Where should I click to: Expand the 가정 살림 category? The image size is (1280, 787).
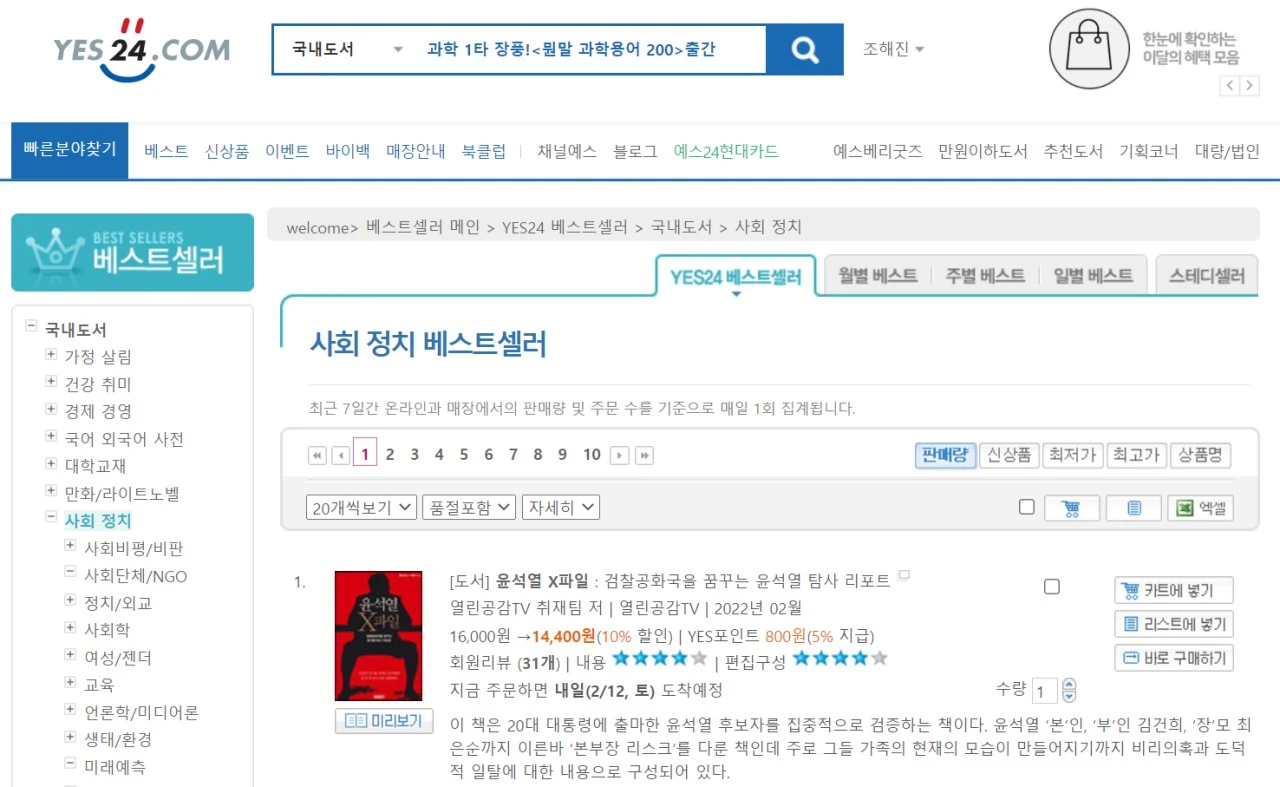pos(51,354)
